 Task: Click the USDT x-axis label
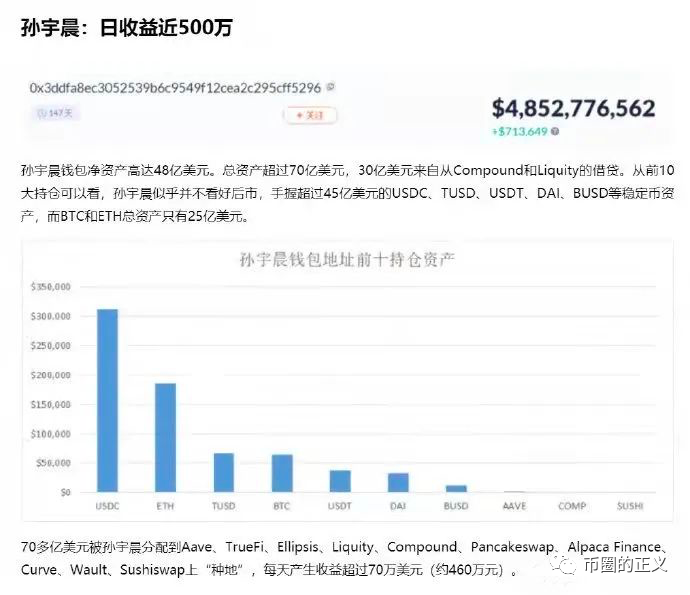tap(340, 506)
